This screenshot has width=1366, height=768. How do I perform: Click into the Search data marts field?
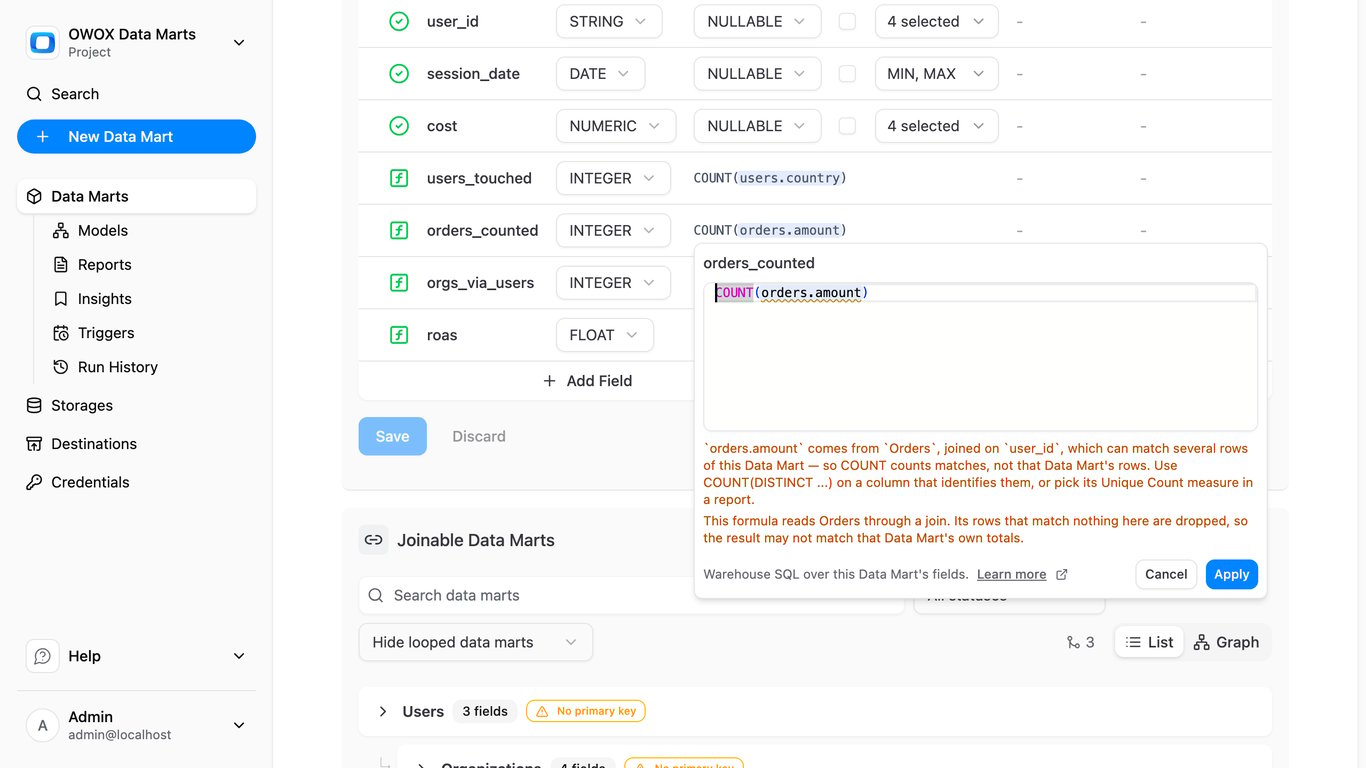(630, 595)
